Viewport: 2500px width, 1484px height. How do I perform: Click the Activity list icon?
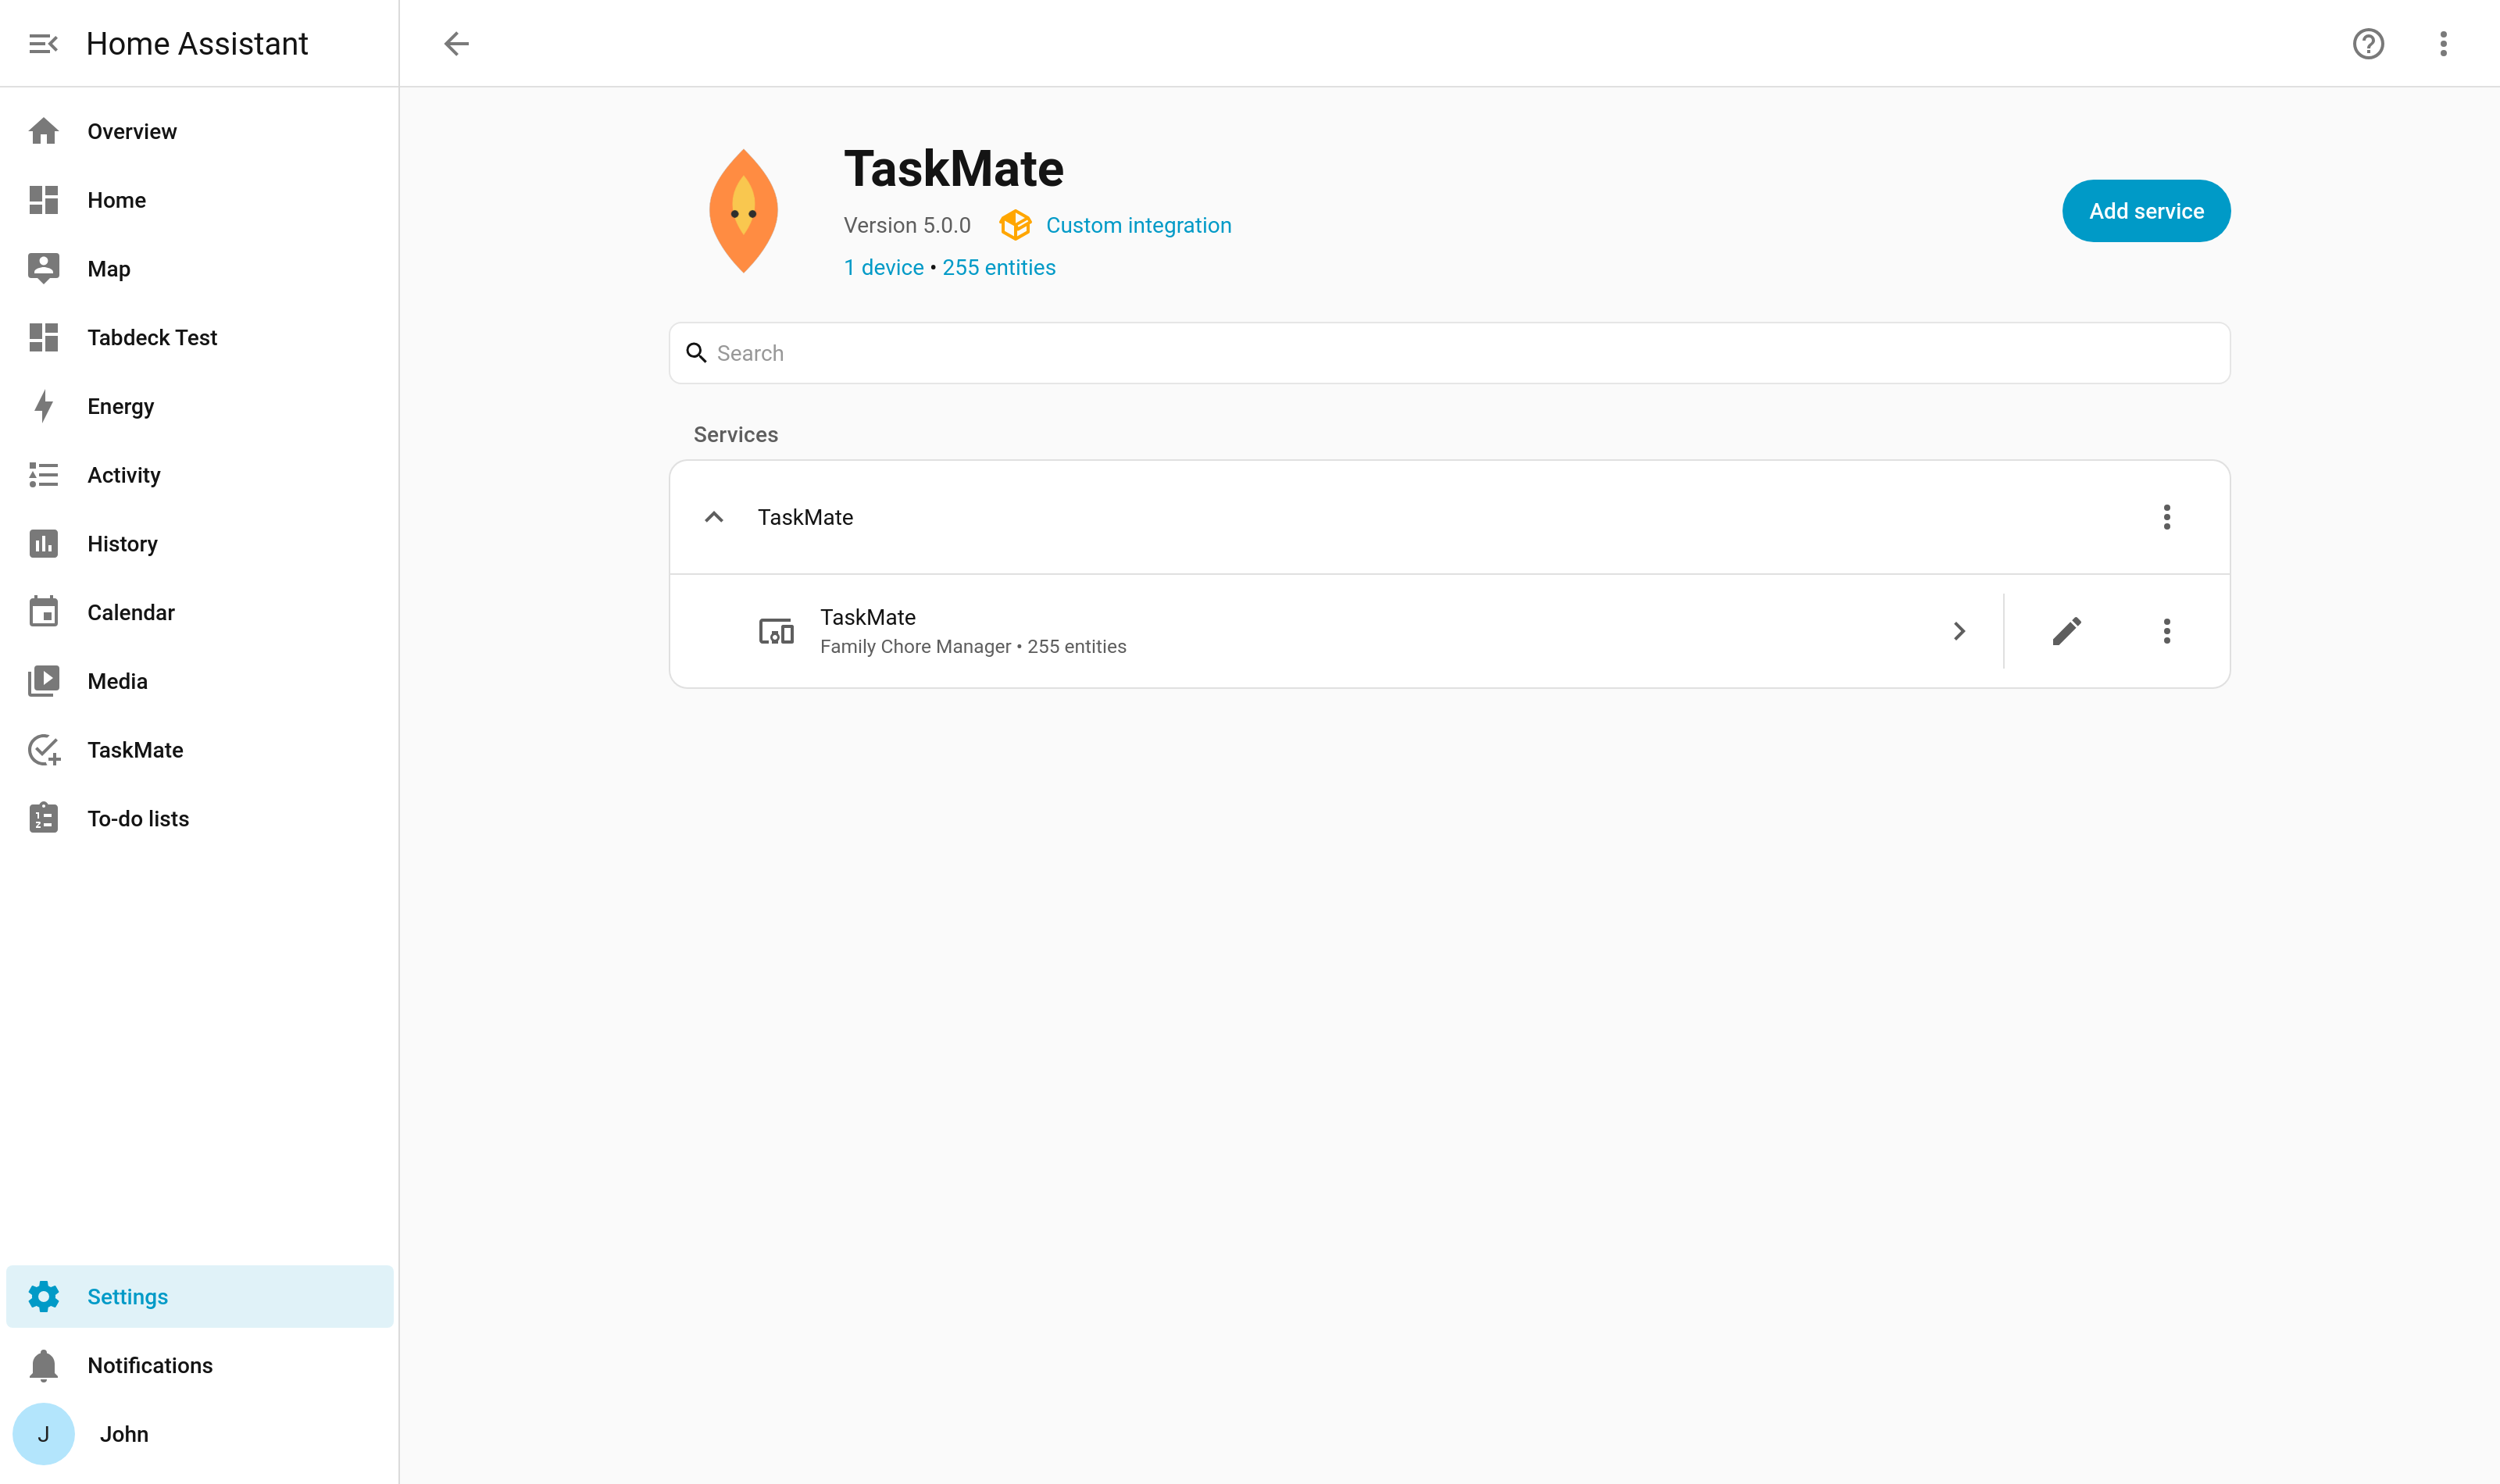pyautogui.click(x=43, y=475)
